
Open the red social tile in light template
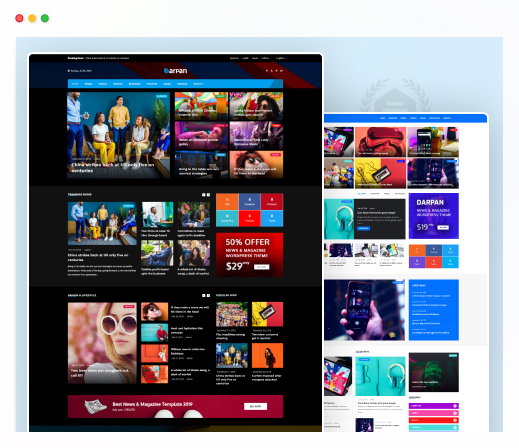point(434,262)
